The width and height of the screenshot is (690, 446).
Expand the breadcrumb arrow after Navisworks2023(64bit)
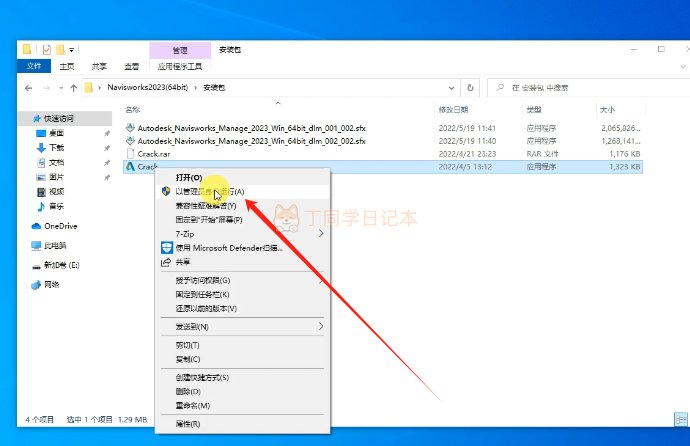click(195, 88)
